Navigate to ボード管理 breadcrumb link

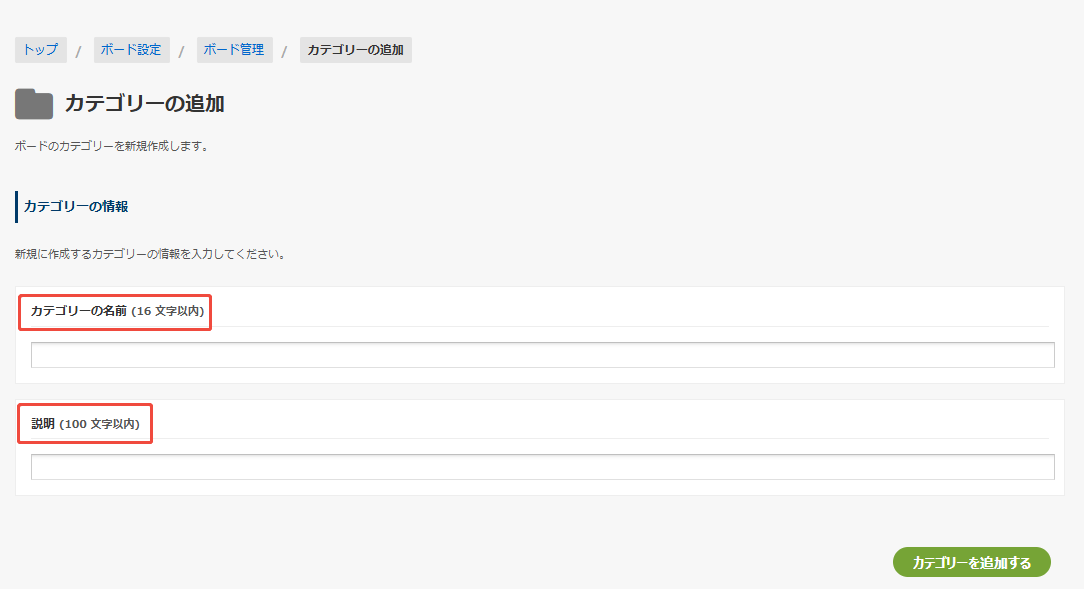(234, 50)
